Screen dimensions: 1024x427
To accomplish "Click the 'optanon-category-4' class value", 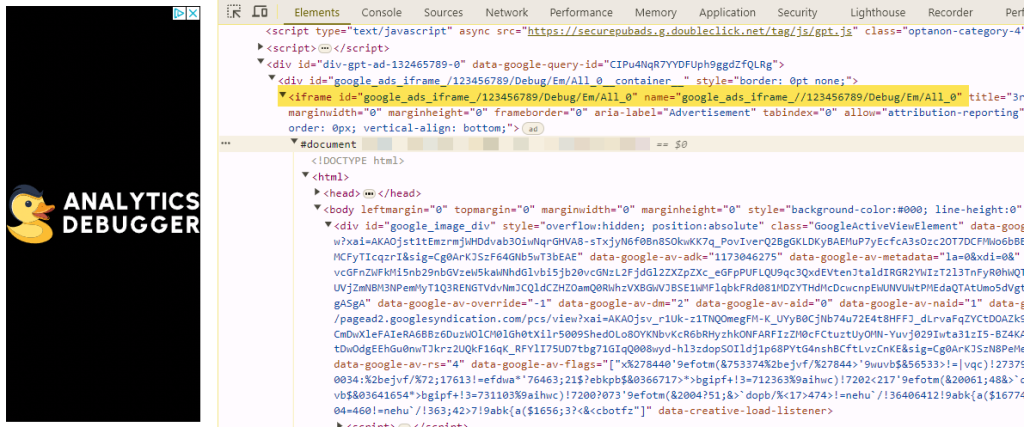I will coord(965,31).
